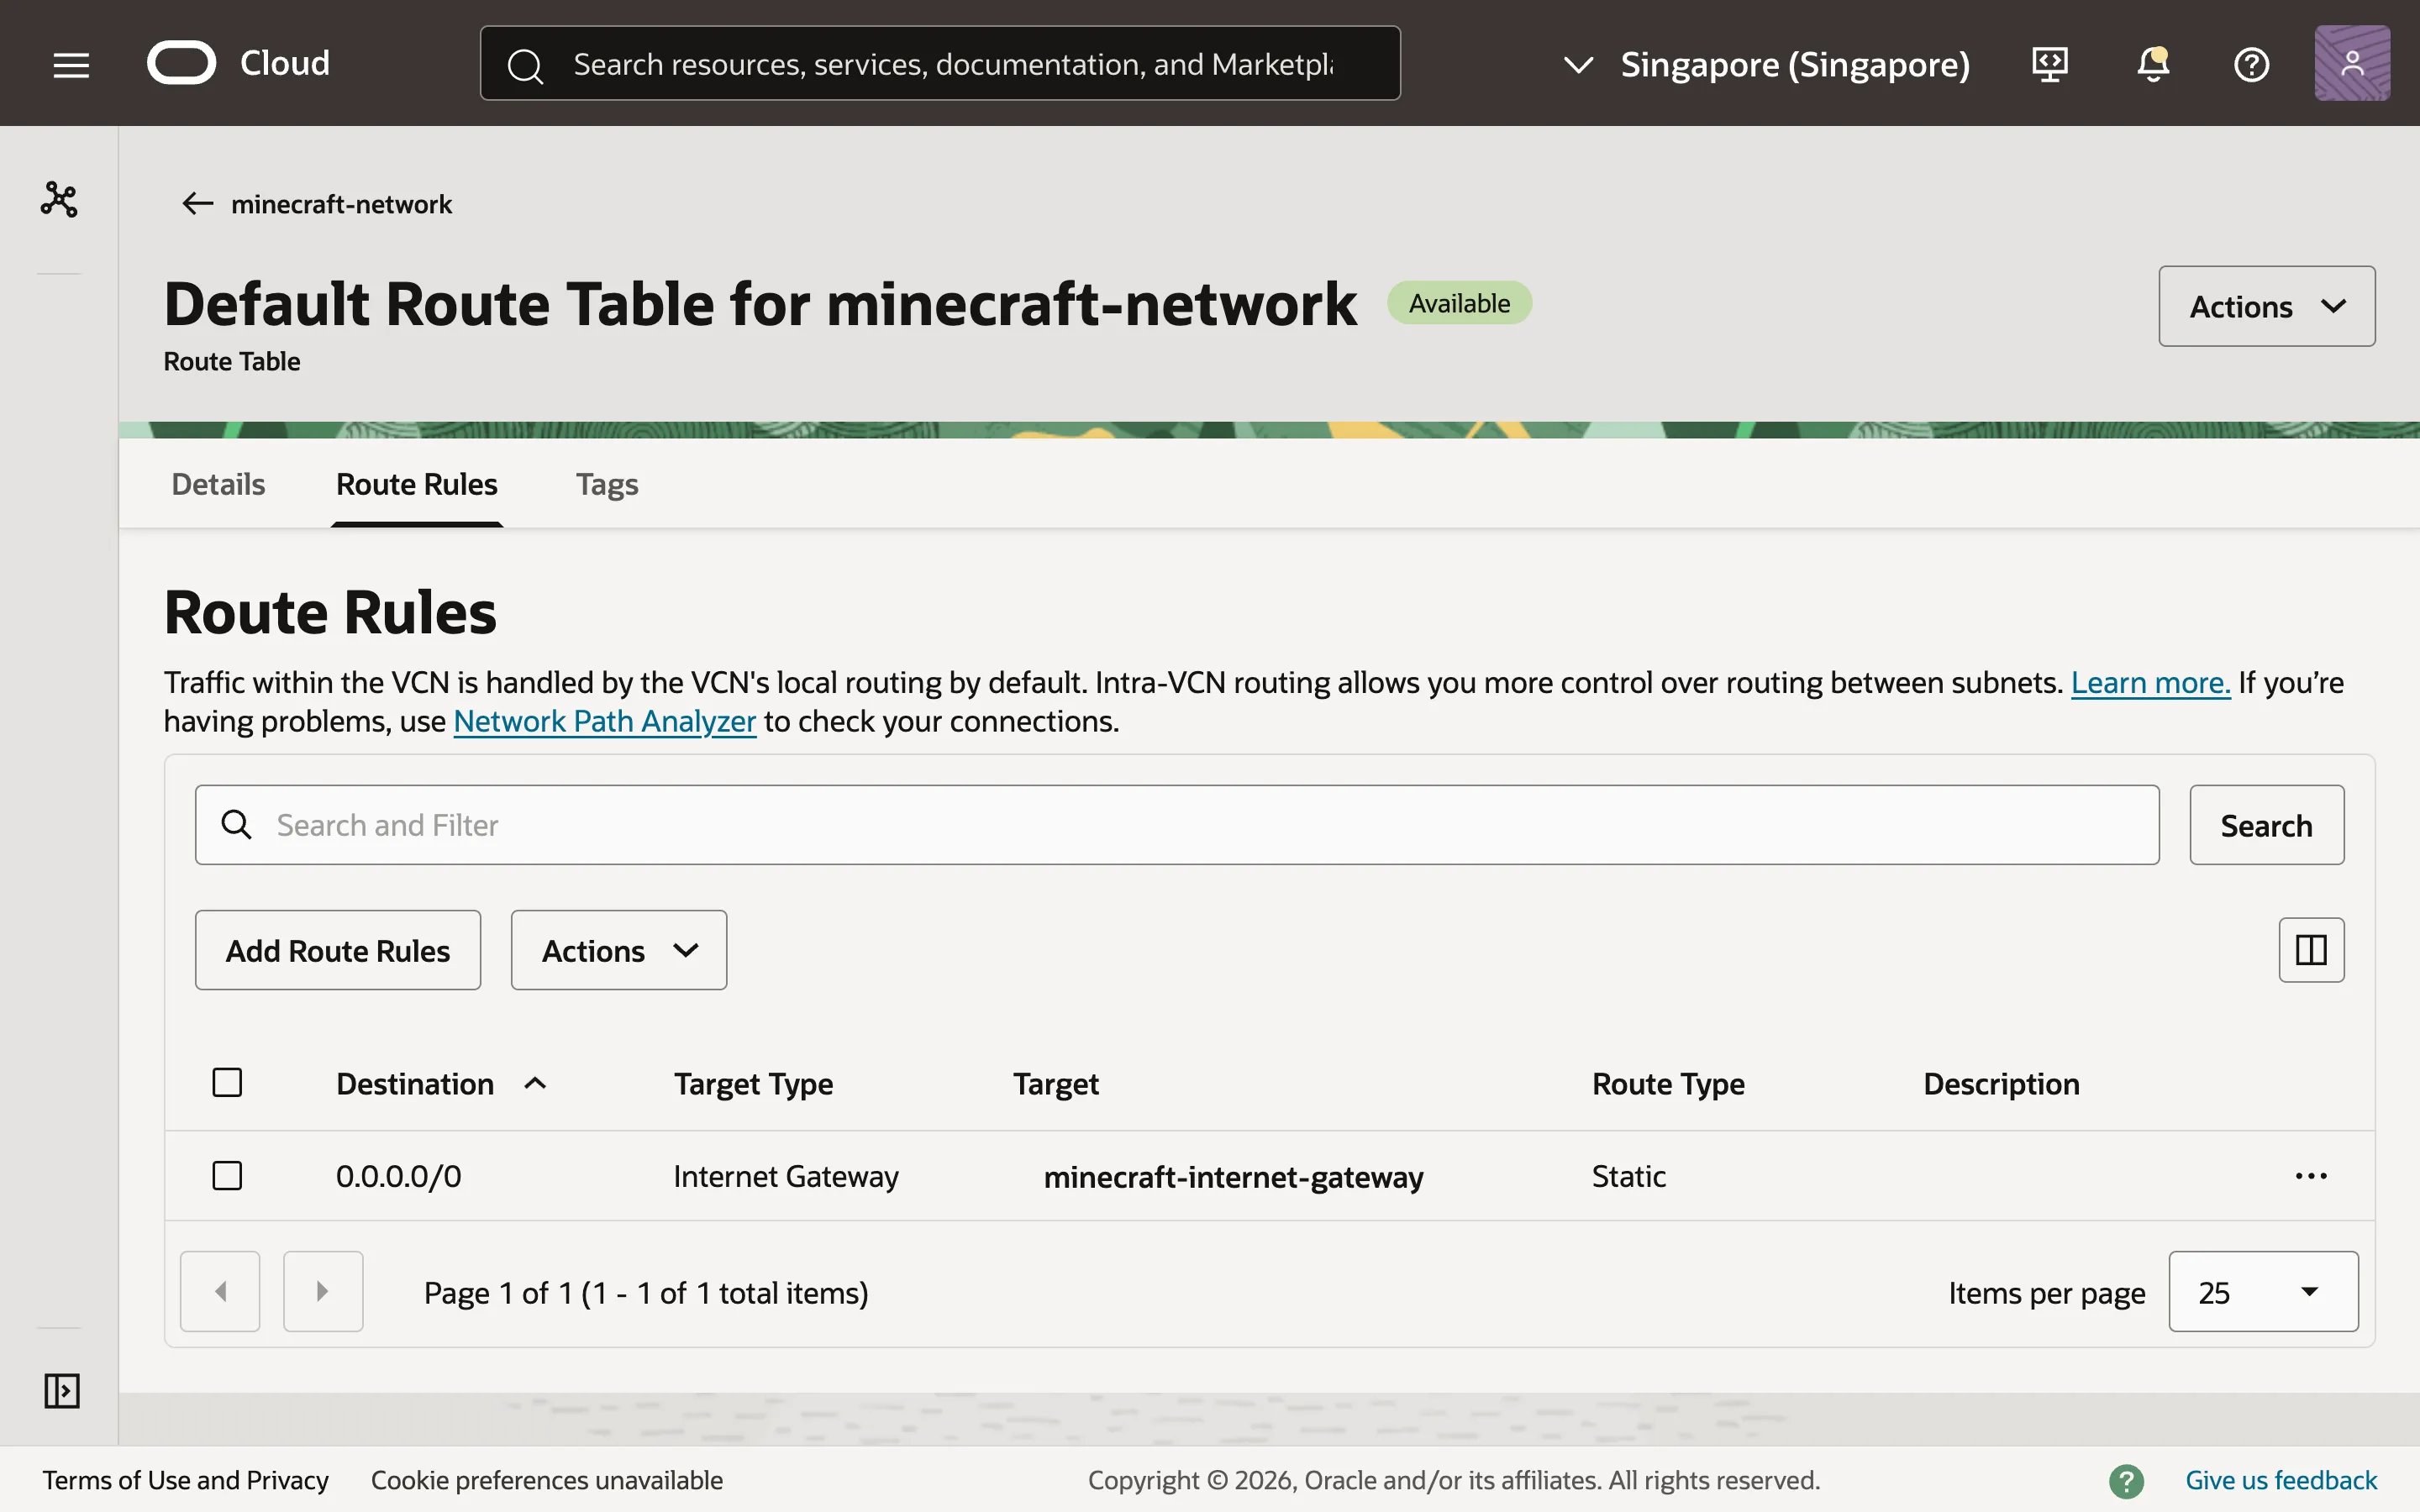Open the help question mark menu
2420x1512 pixels.
click(x=2251, y=65)
